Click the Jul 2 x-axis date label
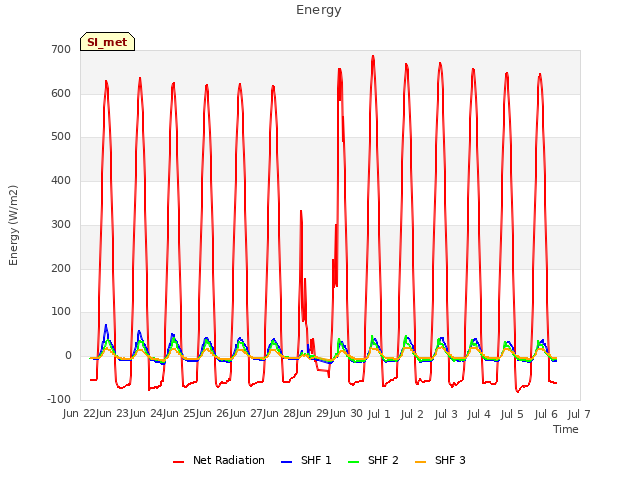 [x=412, y=414]
